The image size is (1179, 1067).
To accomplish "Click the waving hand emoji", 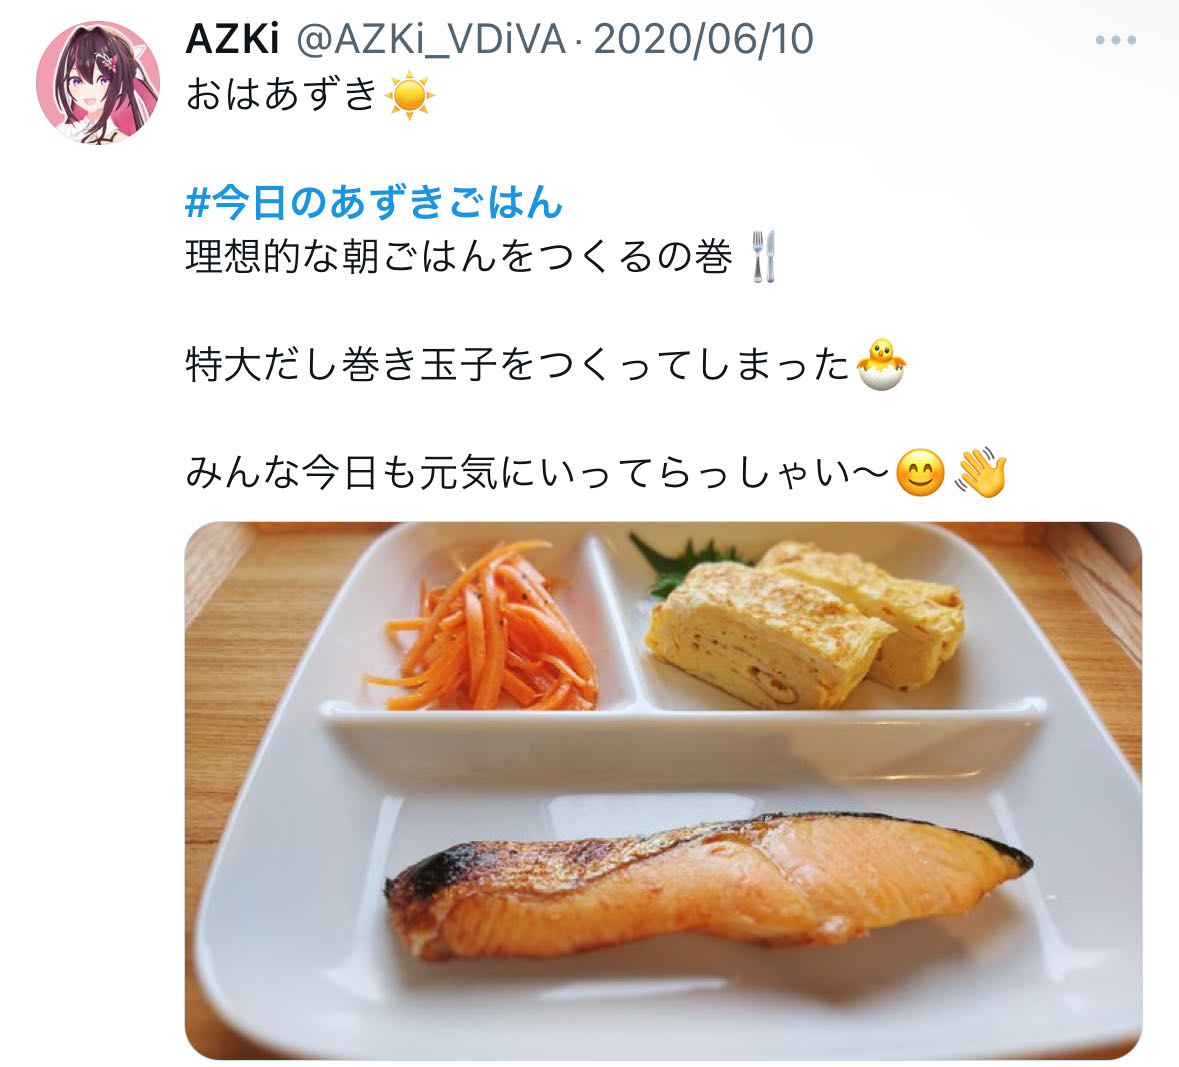I will [x=981, y=471].
